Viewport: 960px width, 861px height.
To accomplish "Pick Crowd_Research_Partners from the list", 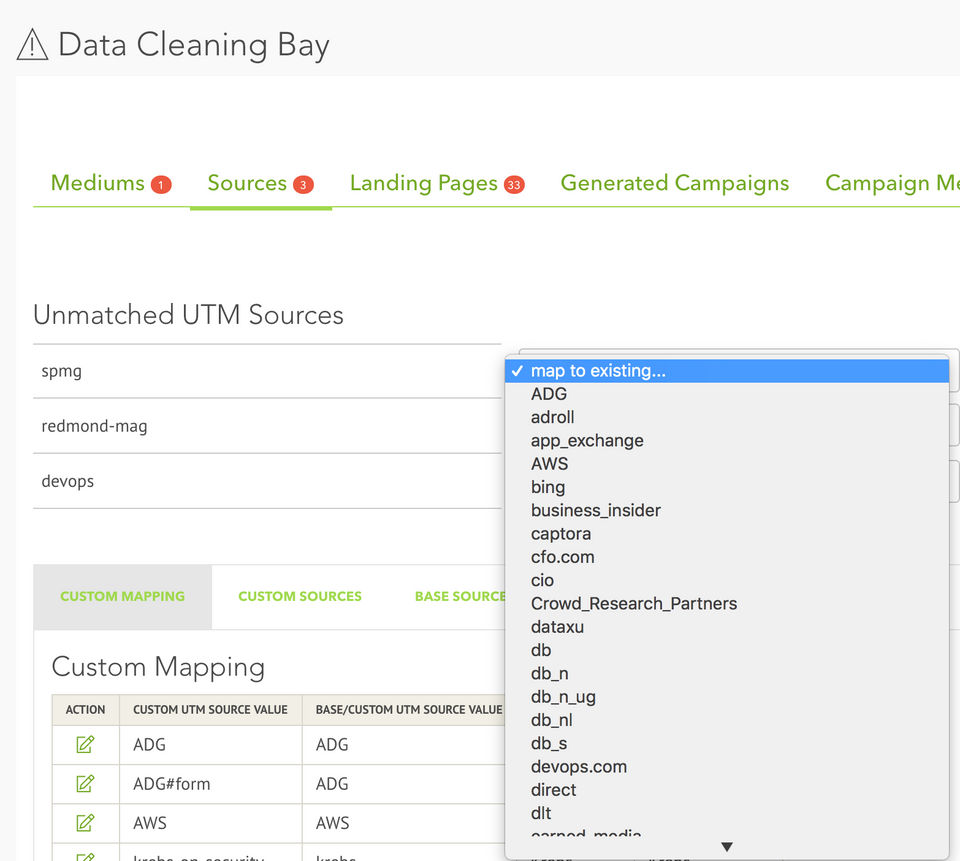I will pos(634,604).
